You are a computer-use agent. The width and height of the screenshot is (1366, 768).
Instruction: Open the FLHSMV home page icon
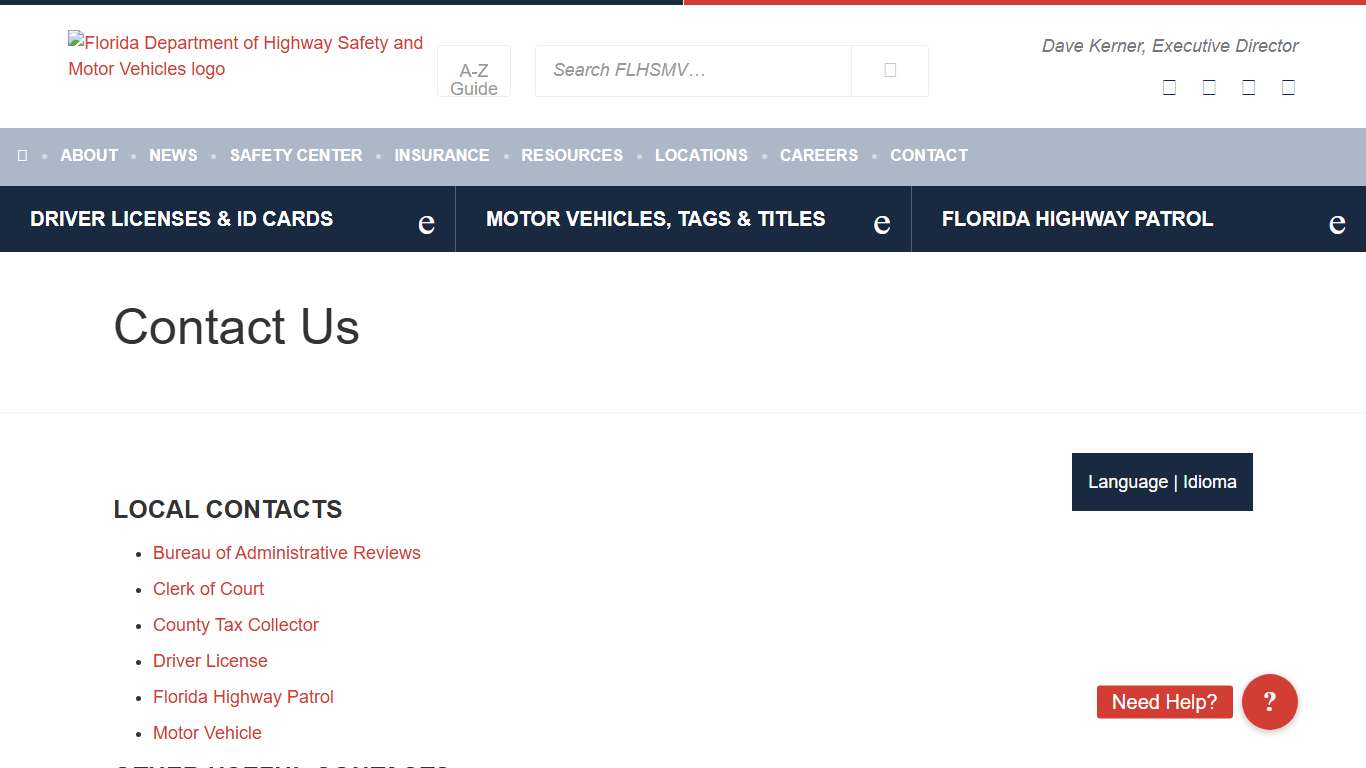[x=22, y=155]
